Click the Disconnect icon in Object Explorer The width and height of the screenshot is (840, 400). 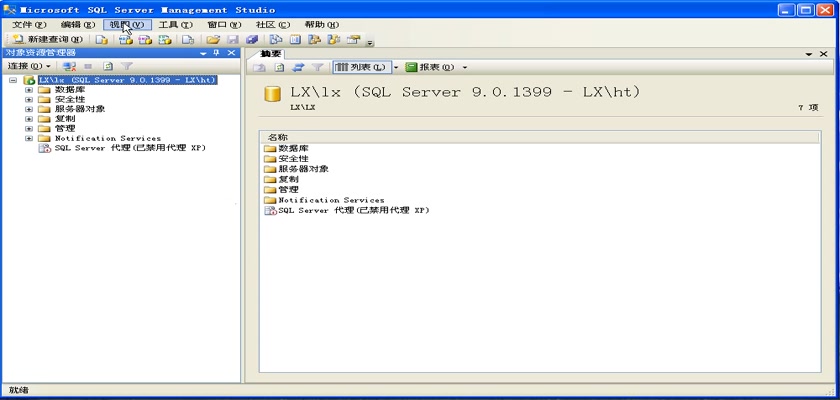coord(69,66)
